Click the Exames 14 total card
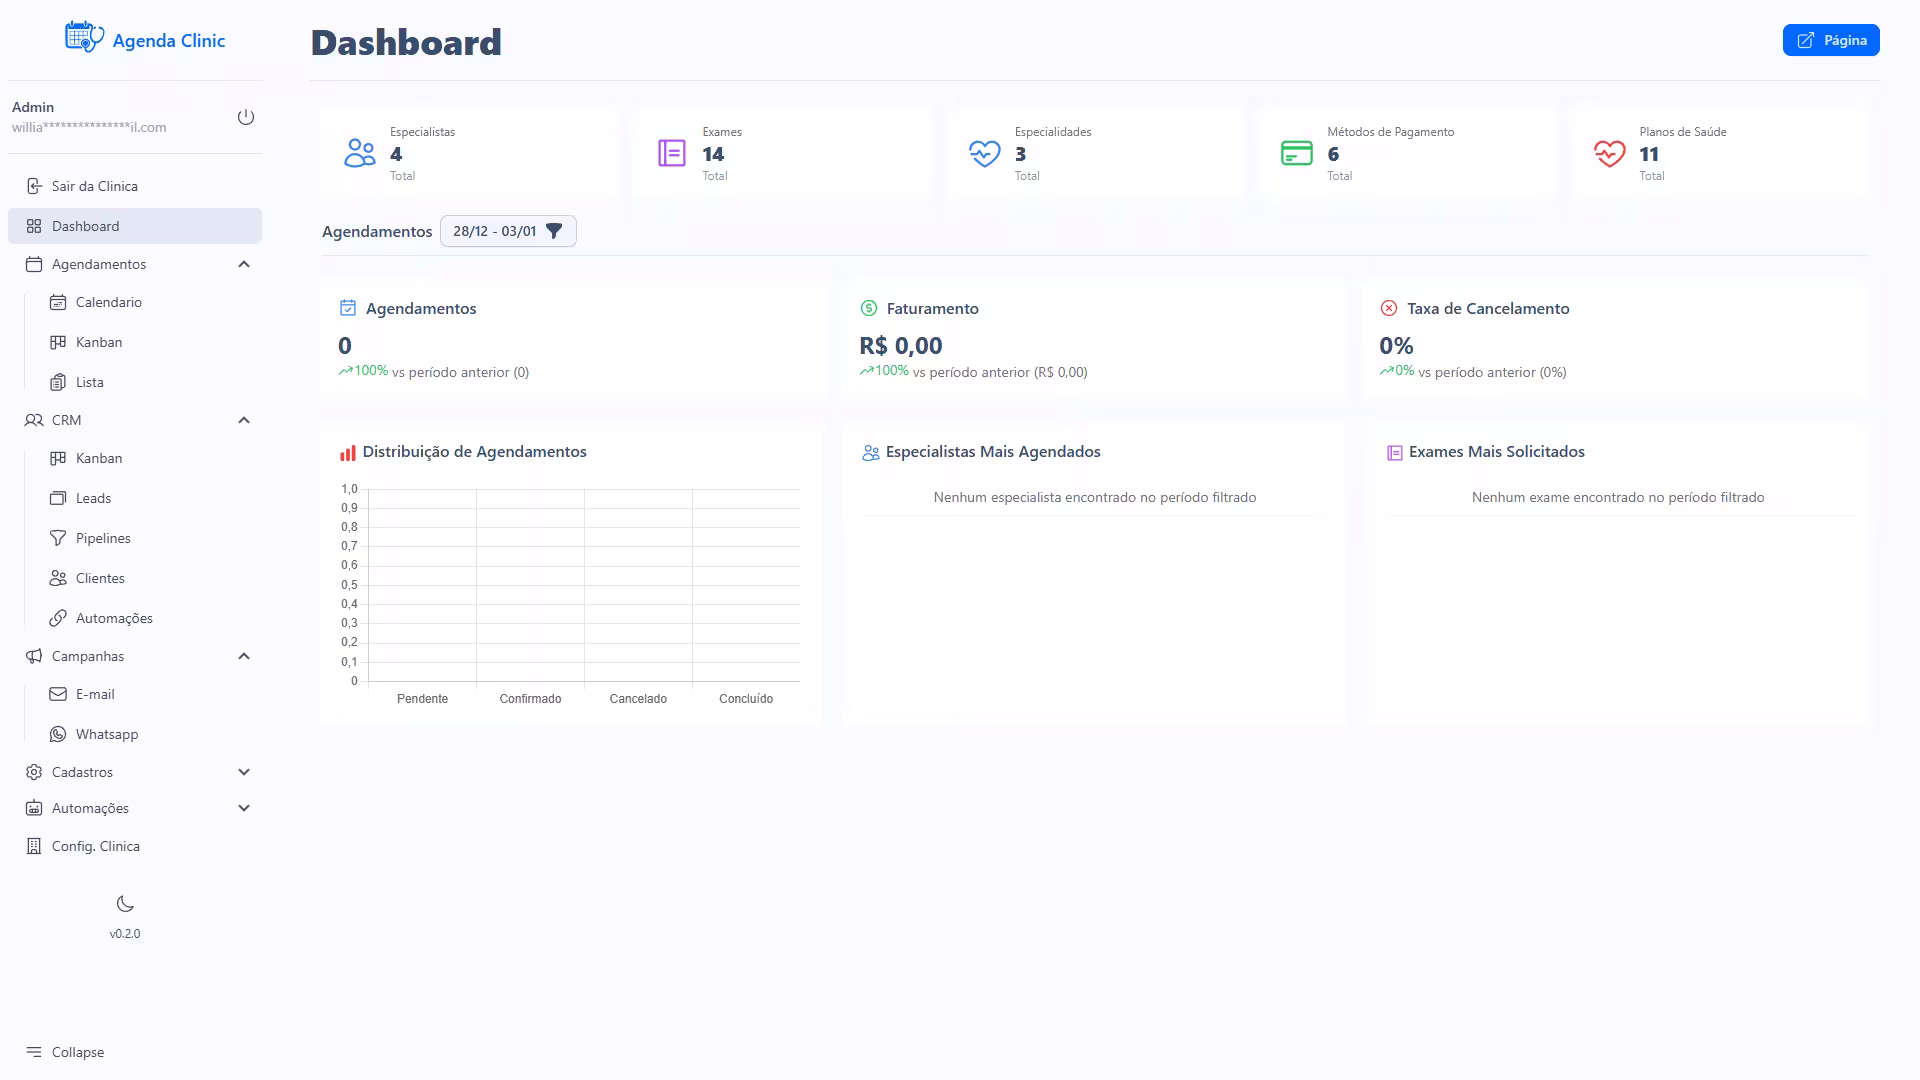 781,153
